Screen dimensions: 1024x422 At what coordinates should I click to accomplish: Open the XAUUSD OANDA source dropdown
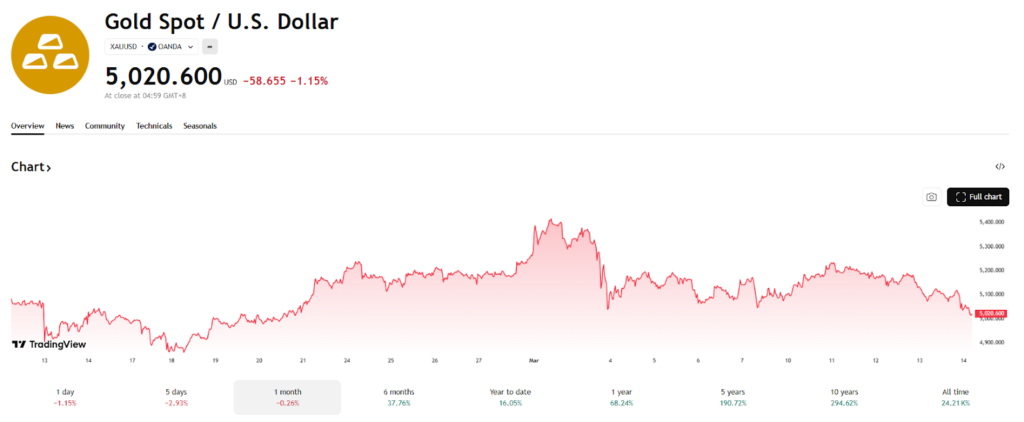153,46
